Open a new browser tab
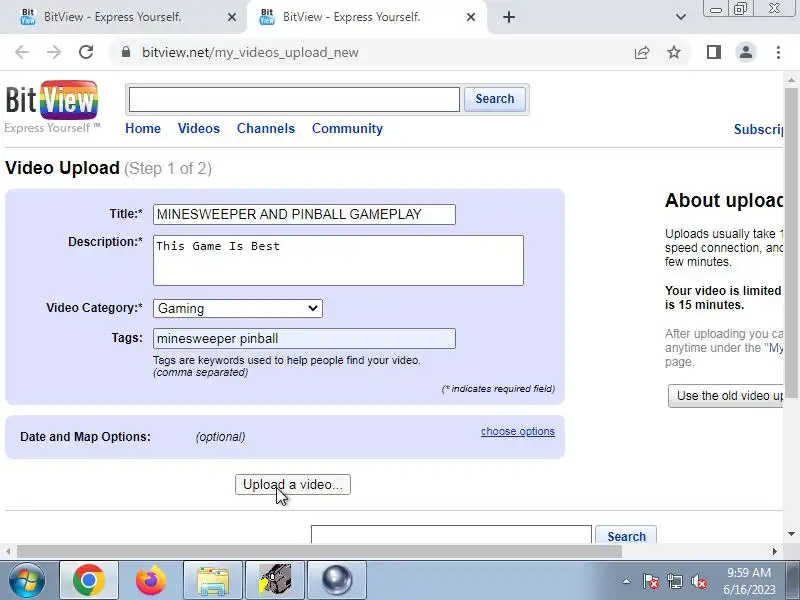 point(509,17)
